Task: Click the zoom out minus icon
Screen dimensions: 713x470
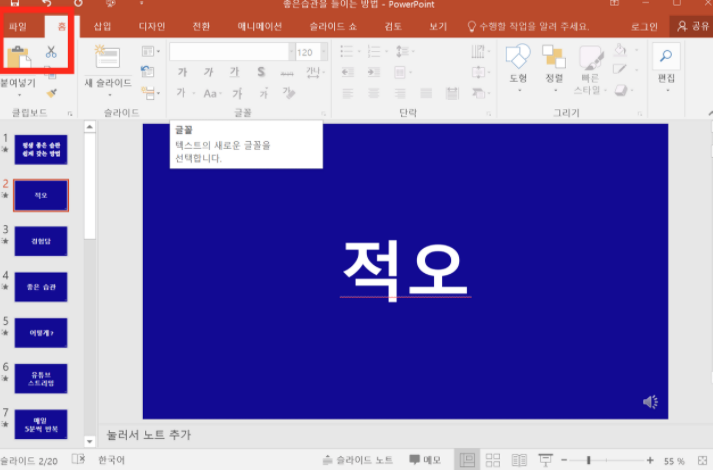Action: point(564,460)
